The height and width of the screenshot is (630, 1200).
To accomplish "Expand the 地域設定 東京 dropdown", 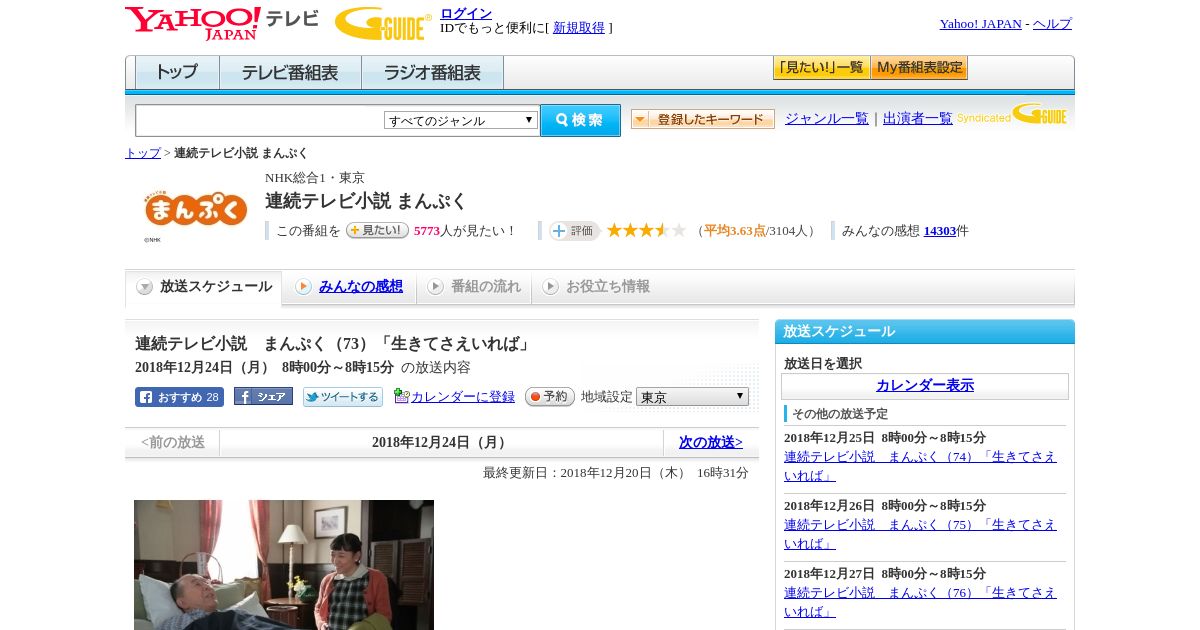I will click(x=692, y=397).
